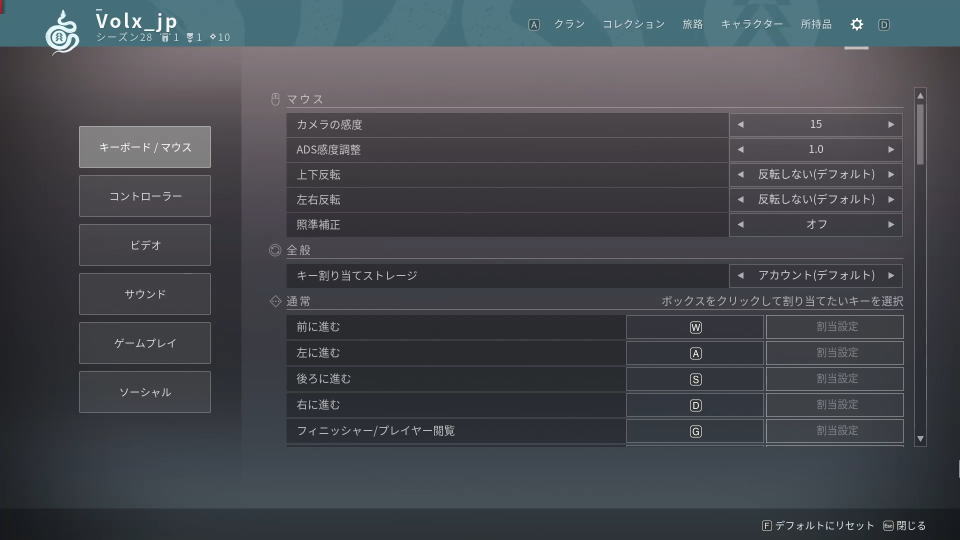Increase ADS感度調整 with right arrow
The height and width of the screenshot is (540, 960).
(x=891, y=149)
